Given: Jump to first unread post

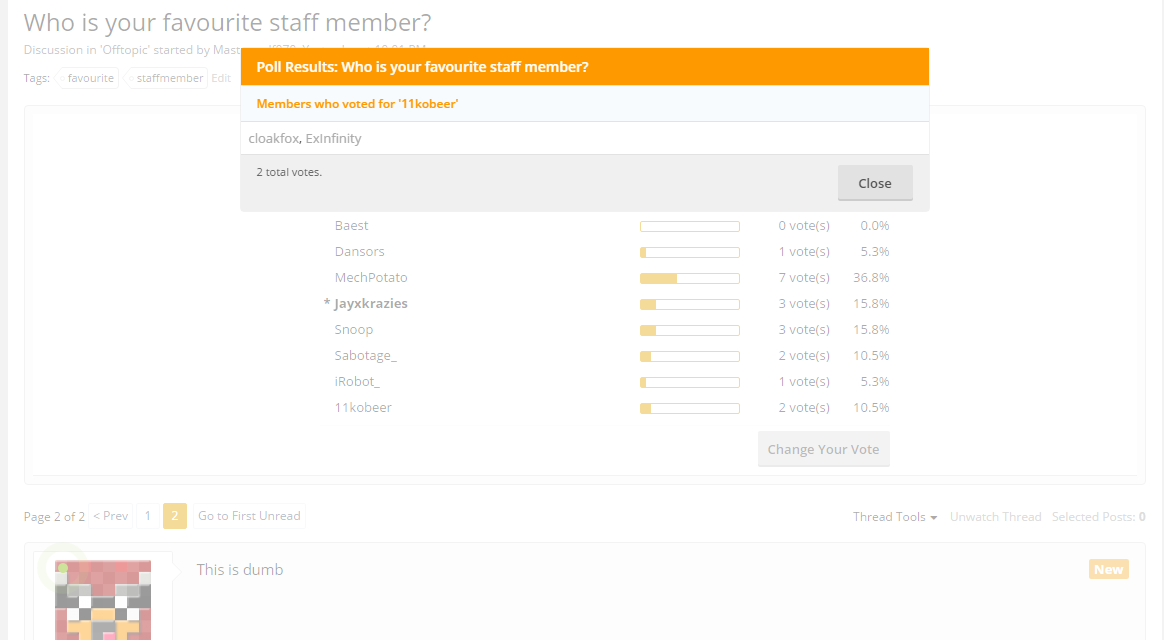Looking at the screenshot, I should coord(249,516).
